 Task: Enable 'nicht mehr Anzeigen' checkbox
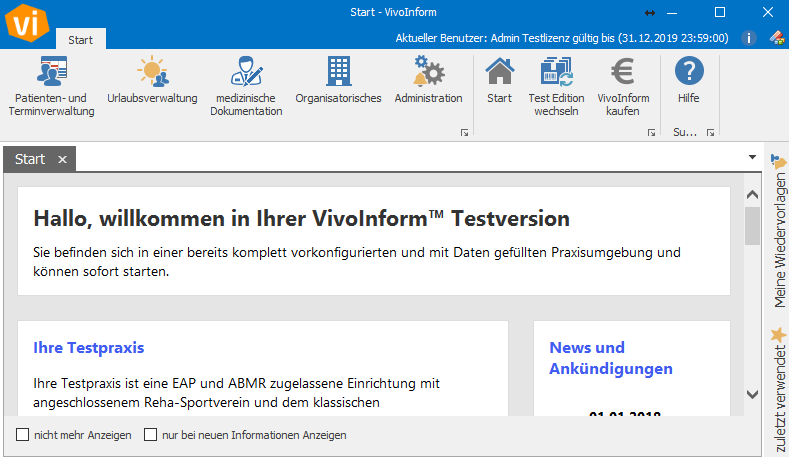[23, 434]
